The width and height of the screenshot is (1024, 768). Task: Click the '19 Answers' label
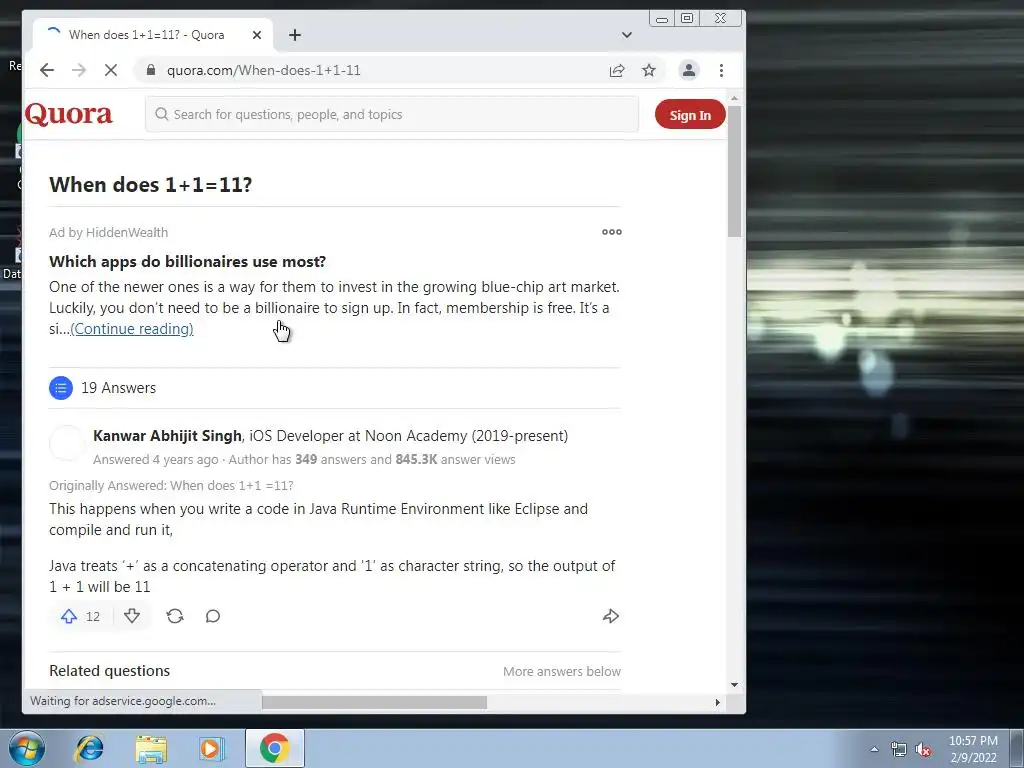tap(118, 388)
